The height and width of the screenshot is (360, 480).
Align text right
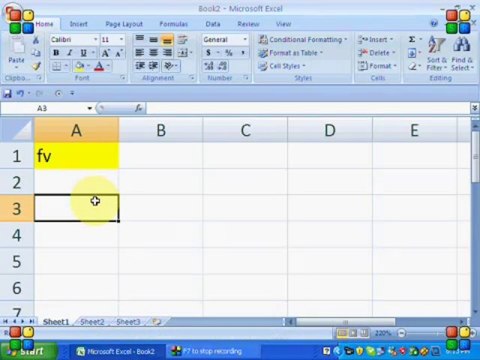[167, 53]
